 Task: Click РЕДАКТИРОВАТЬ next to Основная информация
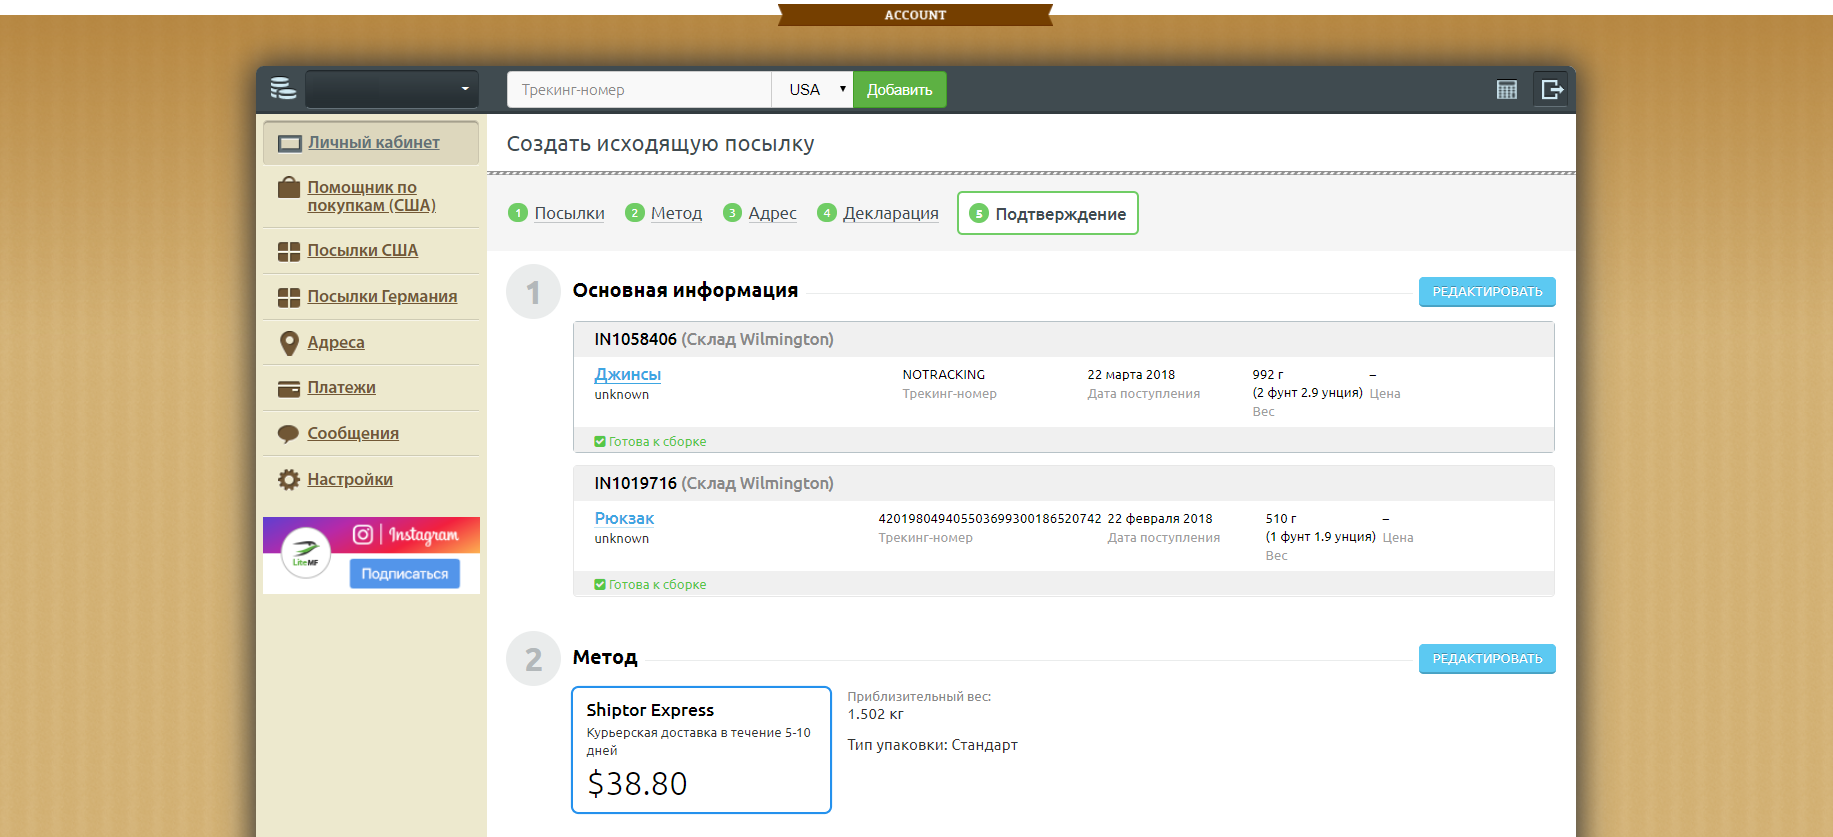tap(1486, 292)
